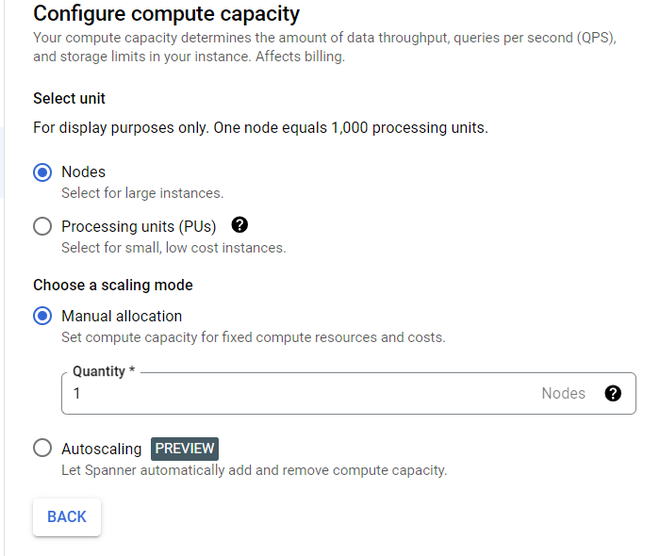Click the Configure compute capacity heading
This screenshot has height=556, width=660.
pyautogui.click(x=166, y=15)
